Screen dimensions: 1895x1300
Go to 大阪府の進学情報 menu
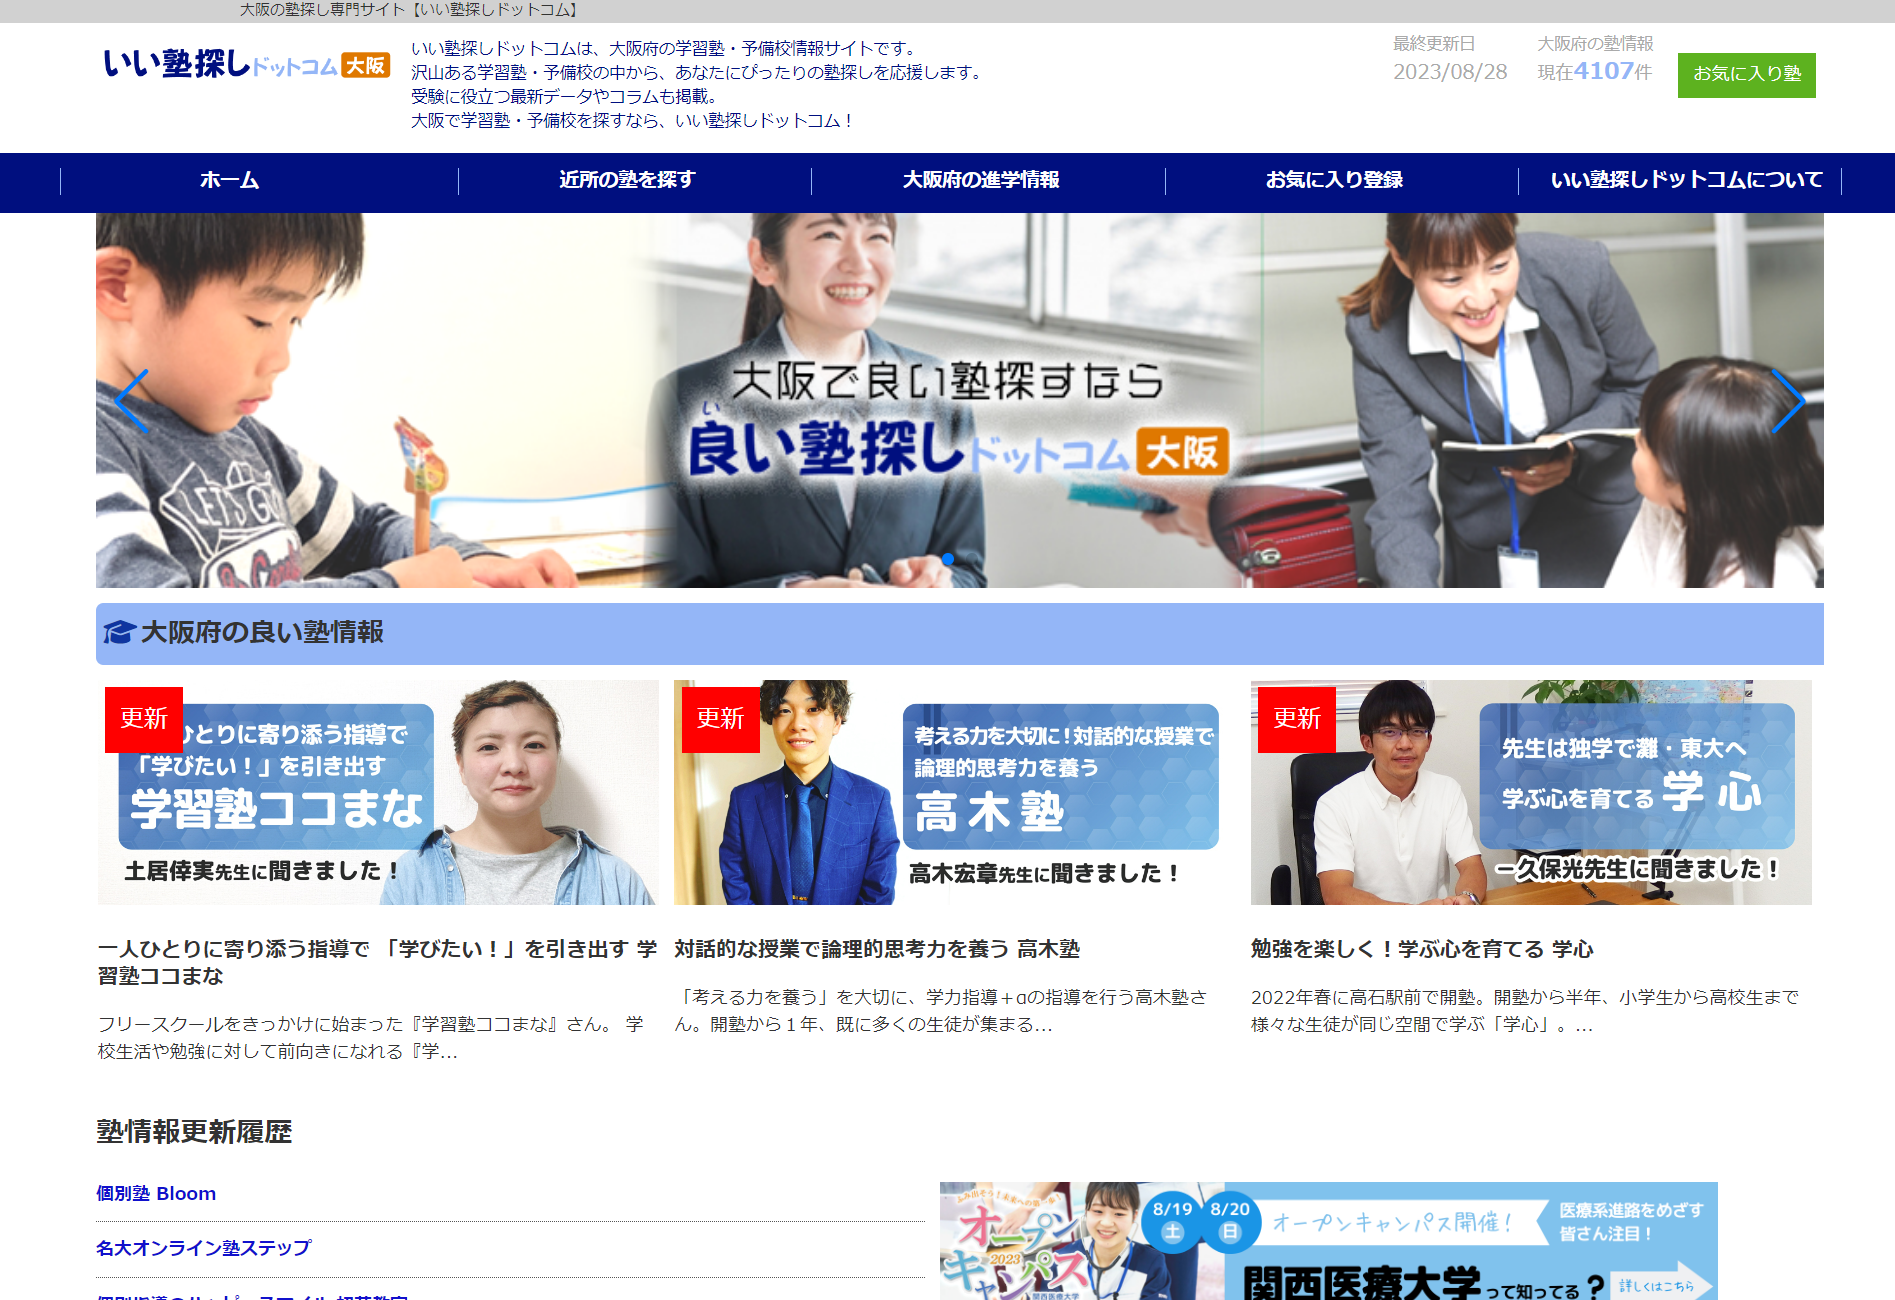pos(981,180)
